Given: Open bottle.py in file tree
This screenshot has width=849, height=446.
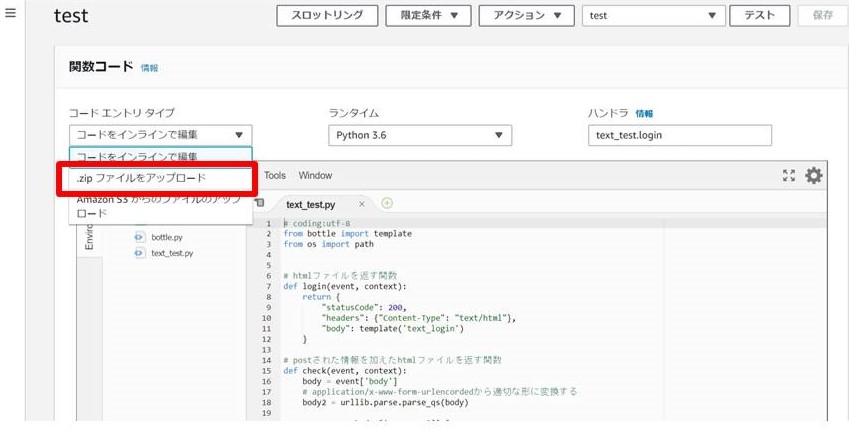Looking at the screenshot, I should point(167,237).
